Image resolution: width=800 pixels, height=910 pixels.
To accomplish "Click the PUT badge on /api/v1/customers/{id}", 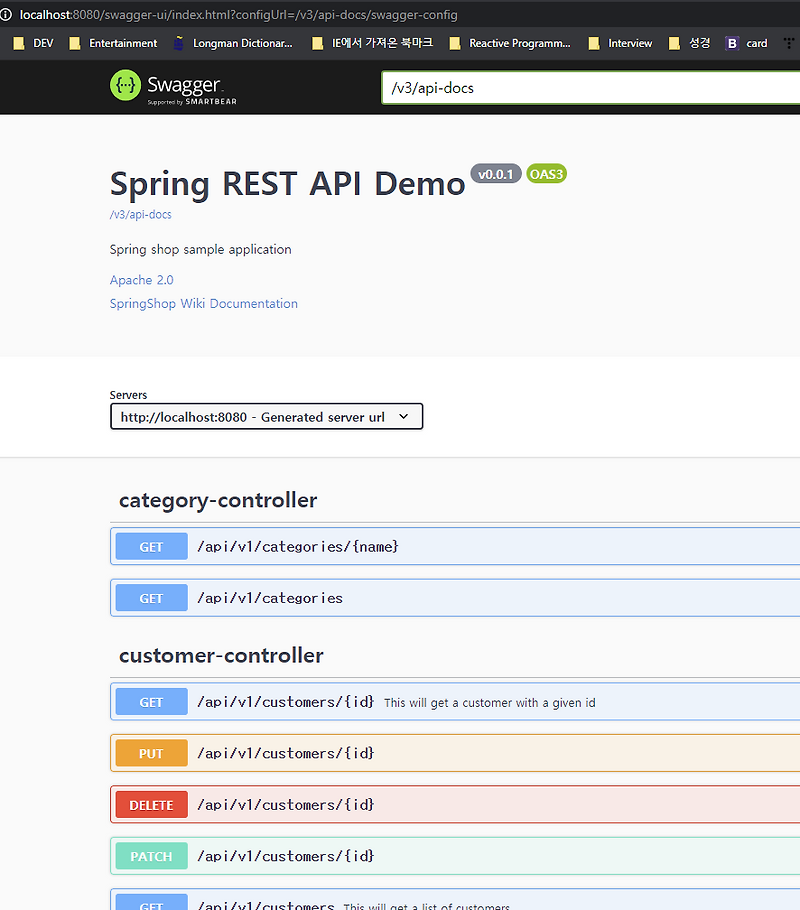I will click(150, 752).
